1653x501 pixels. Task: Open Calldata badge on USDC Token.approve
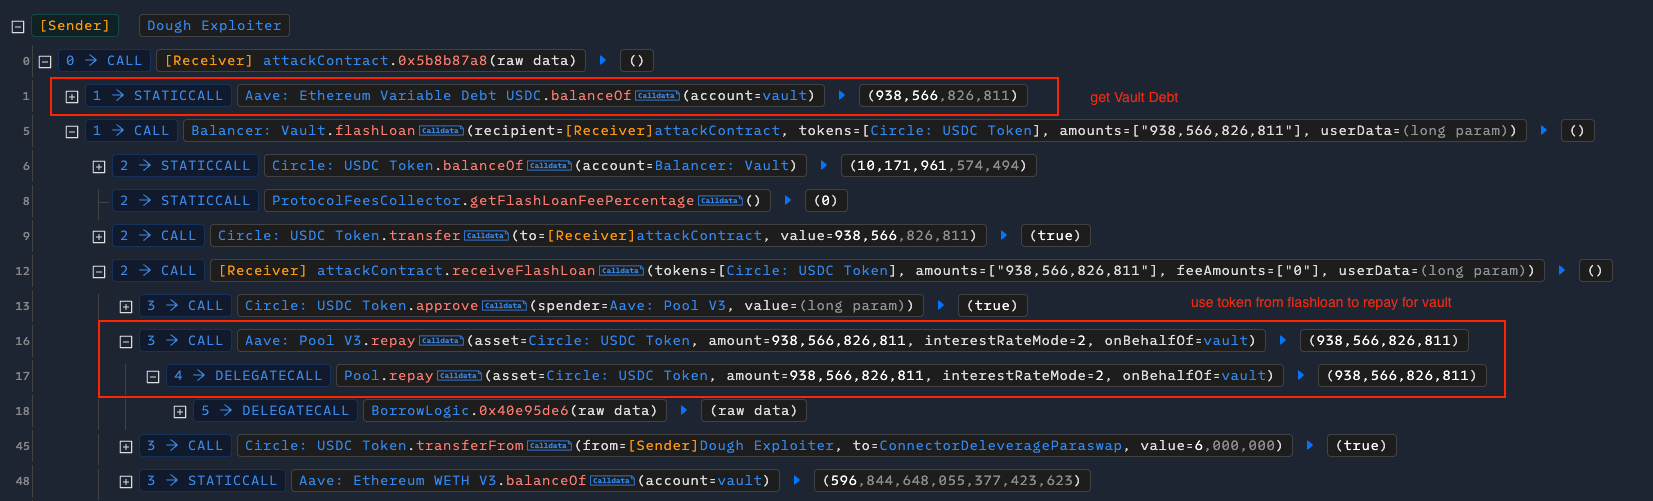pos(504,306)
